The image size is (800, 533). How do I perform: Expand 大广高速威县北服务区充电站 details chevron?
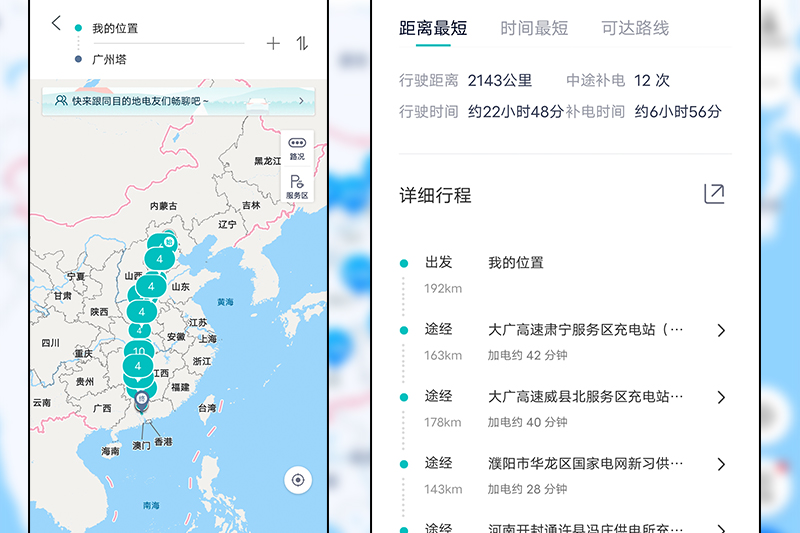tap(721, 398)
